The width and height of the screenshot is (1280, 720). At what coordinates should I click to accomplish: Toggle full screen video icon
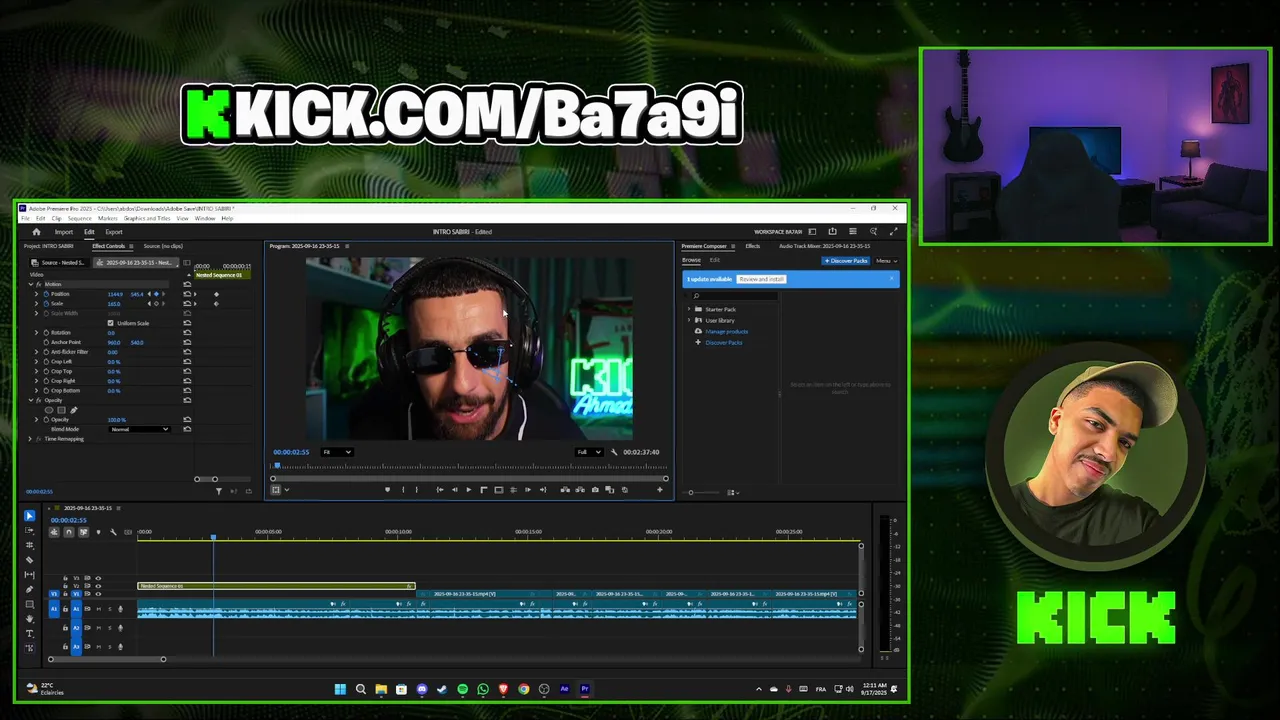click(893, 232)
